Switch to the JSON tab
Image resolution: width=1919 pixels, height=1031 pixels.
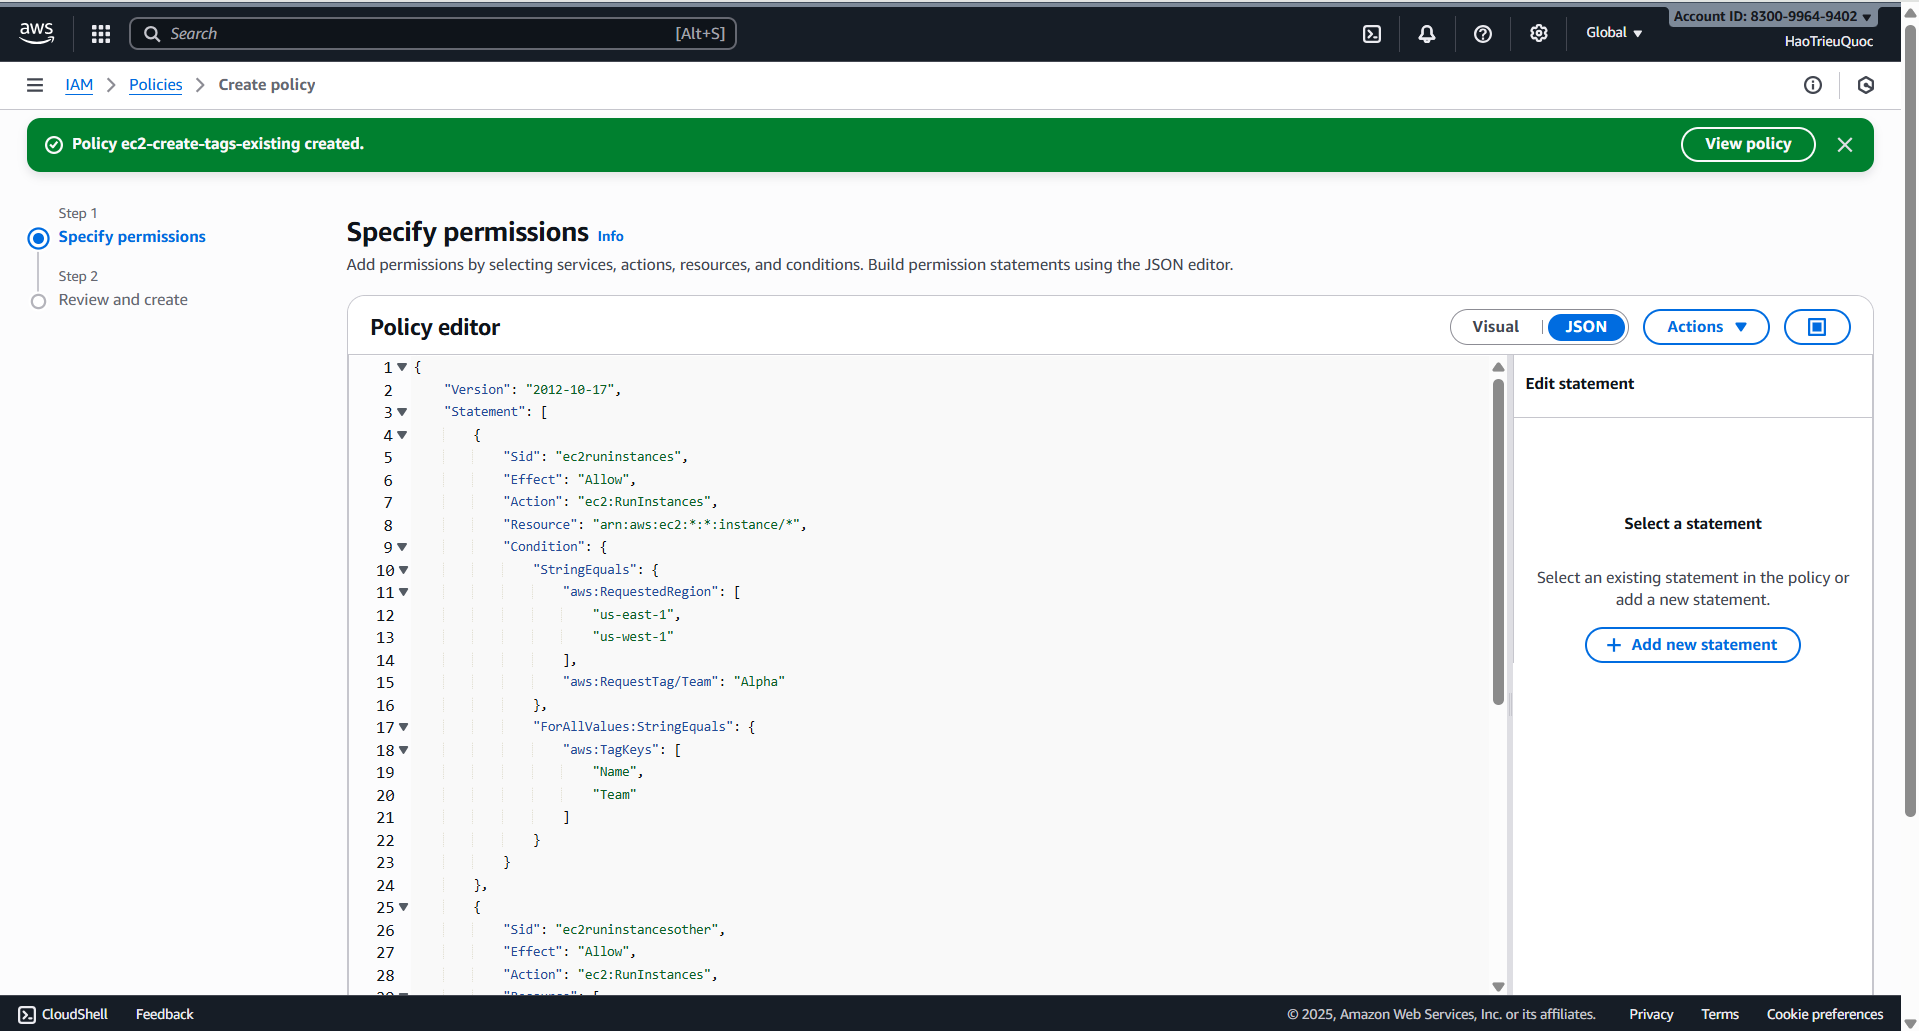(x=1585, y=326)
